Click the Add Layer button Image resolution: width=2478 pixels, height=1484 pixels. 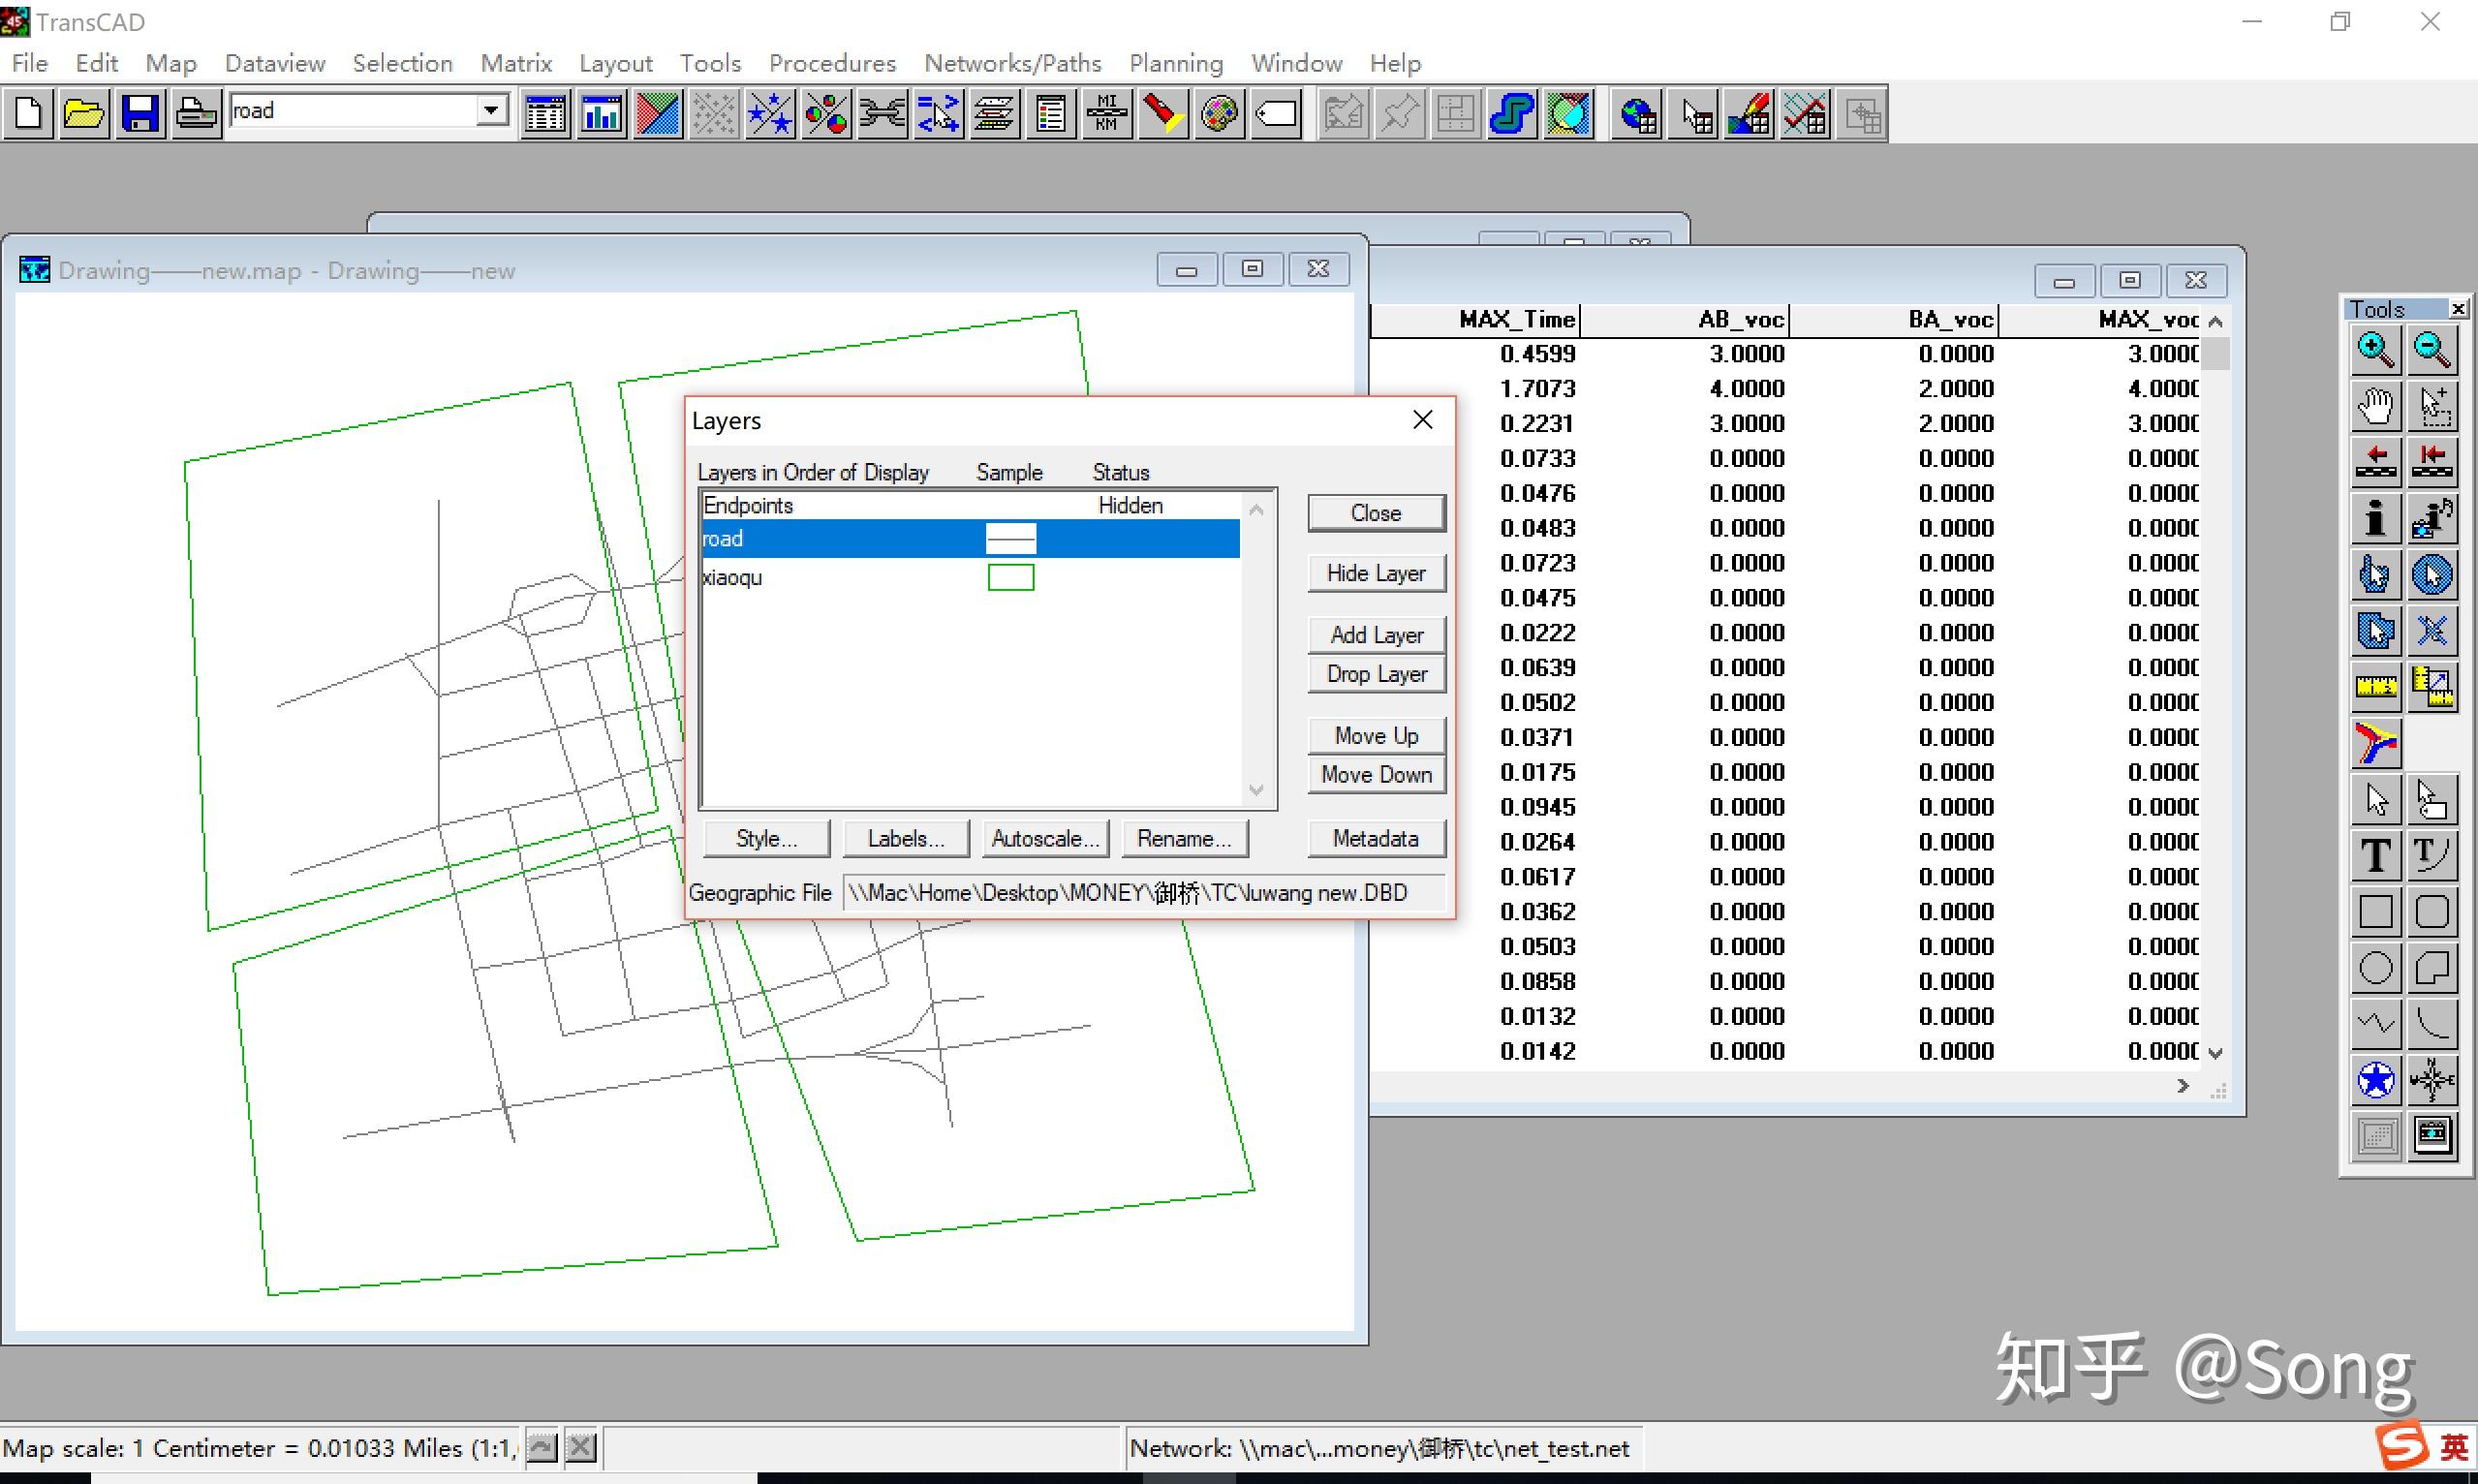click(1375, 635)
